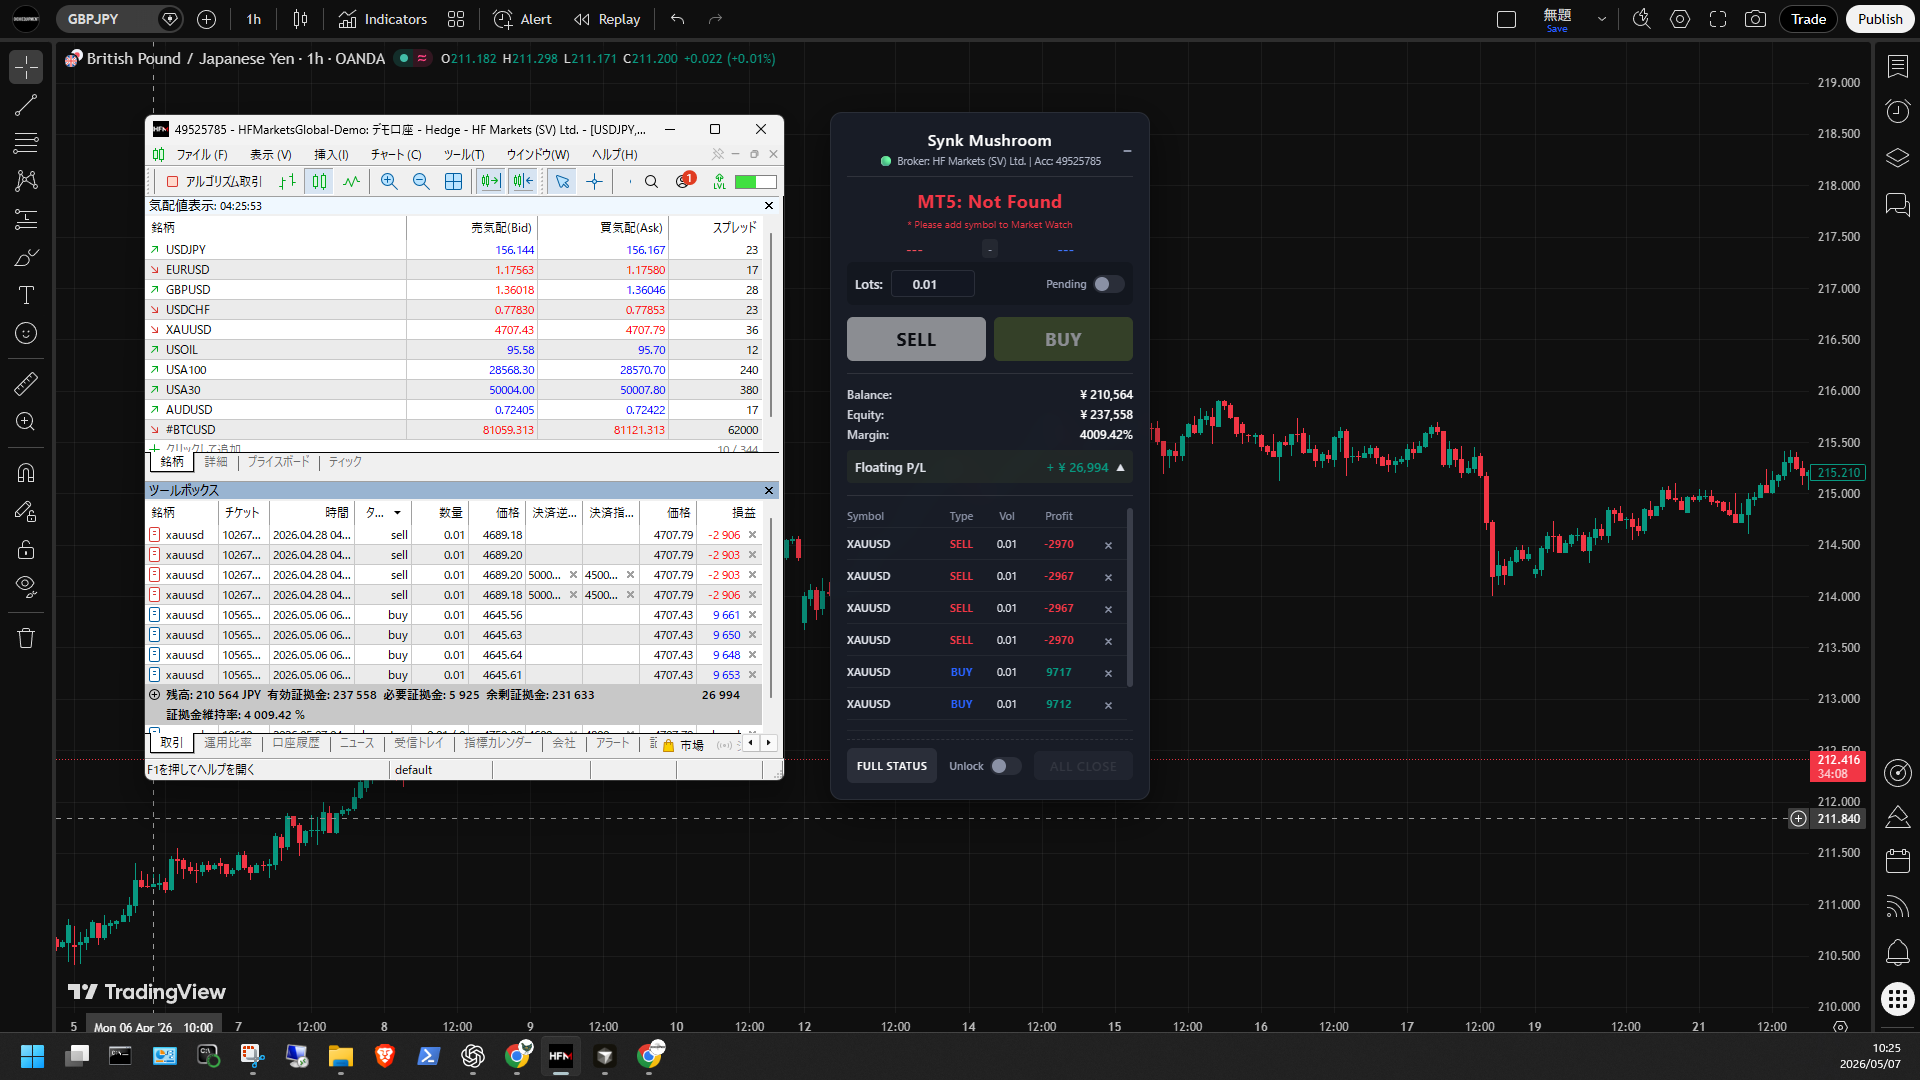Select the ruler measure tool
The image size is (1920, 1080).
pos(26,383)
